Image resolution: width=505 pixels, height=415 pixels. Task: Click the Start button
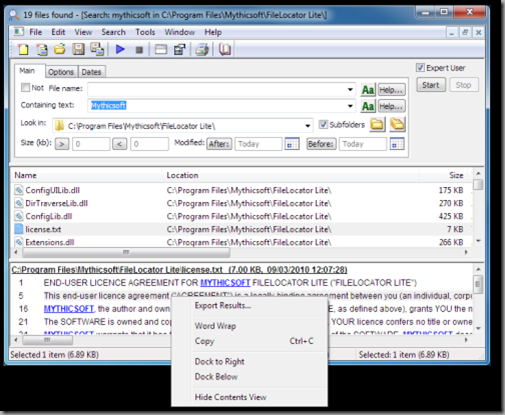(x=431, y=85)
